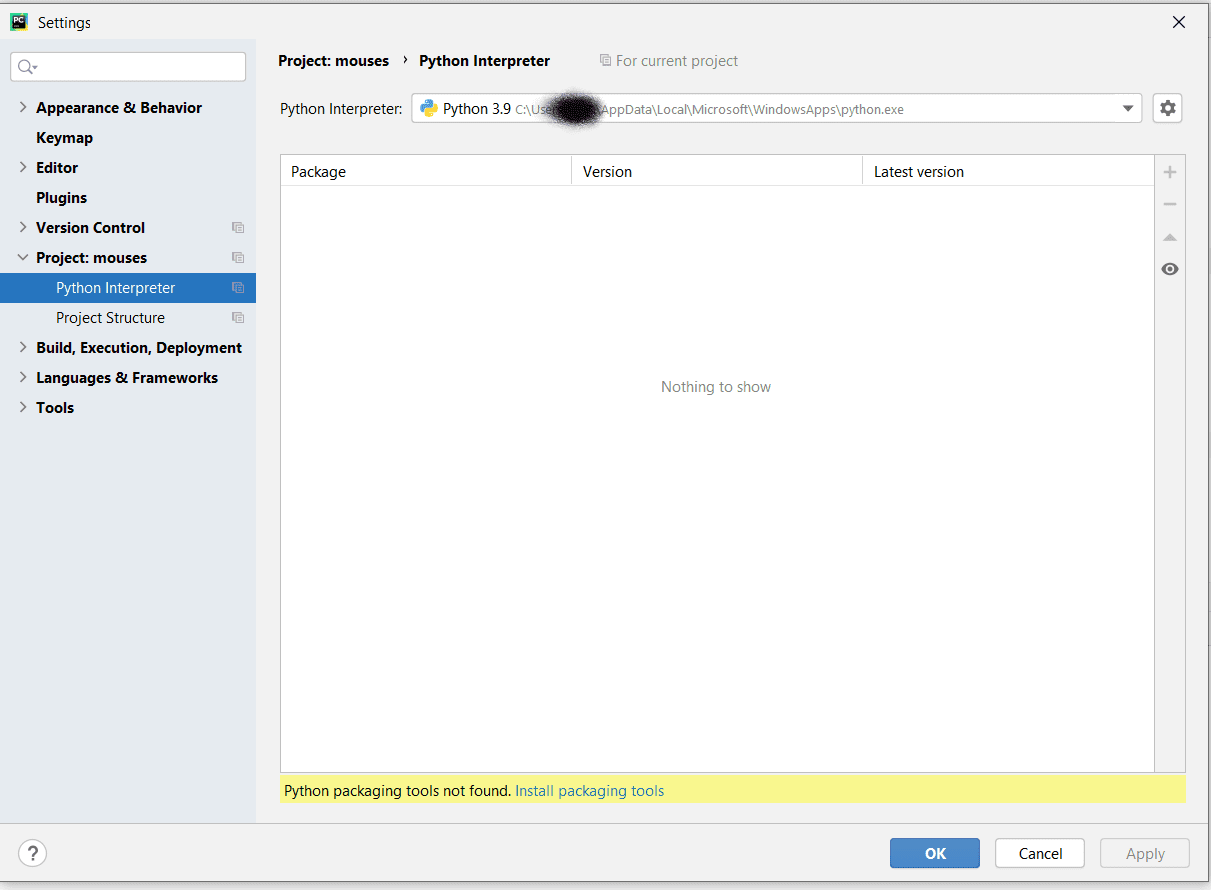Image resolution: width=1211 pixels, height=890 pixels.
Task: Expand the Editor section
Action: pyautogui.click(x=23, y=167)
